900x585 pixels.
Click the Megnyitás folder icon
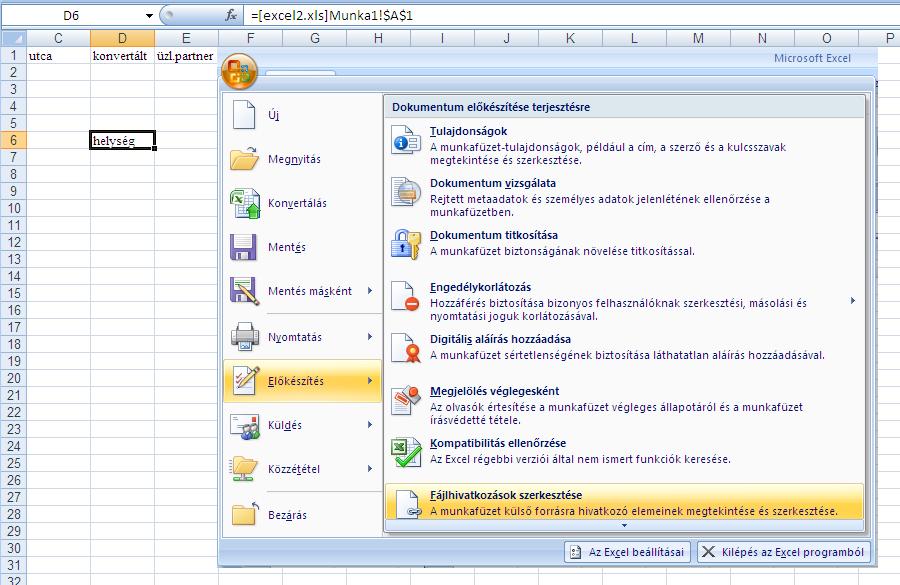(x=245, y=158)
